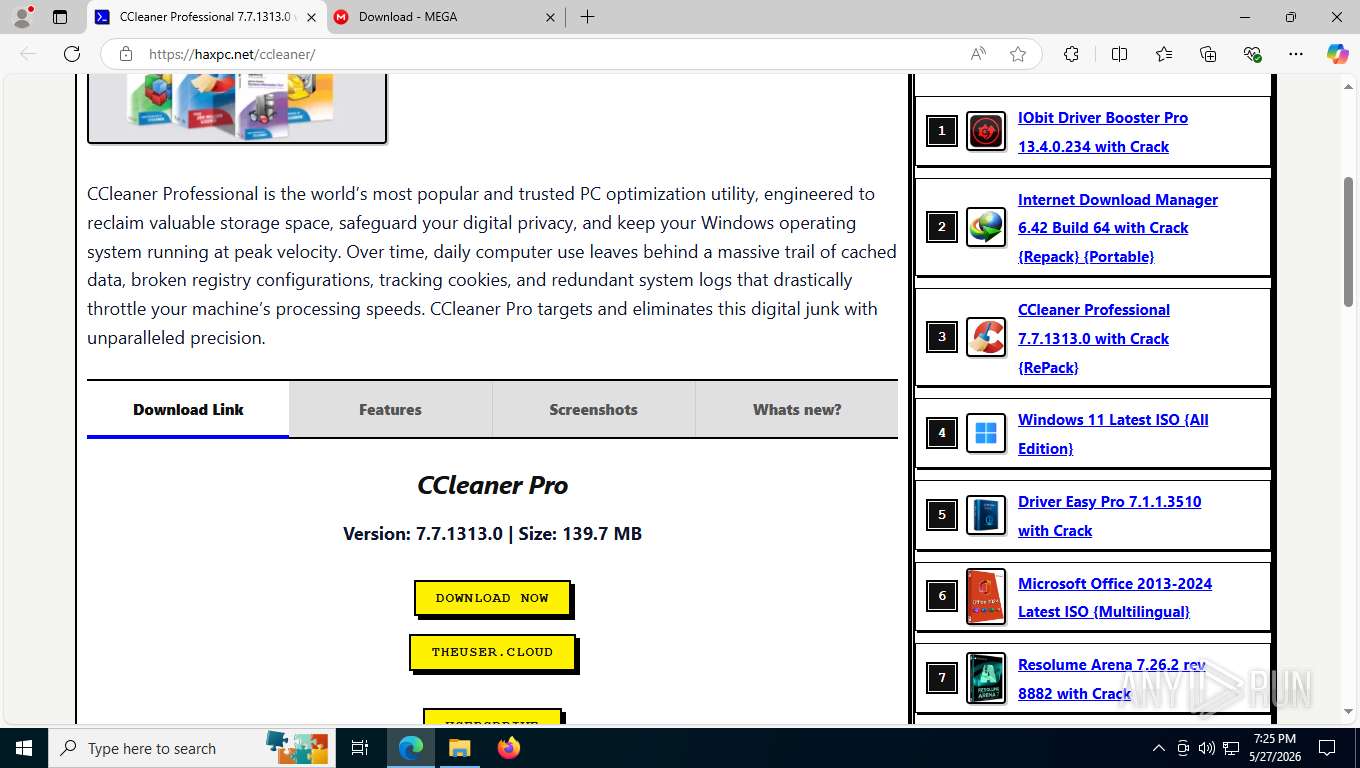Screen dimensions: 1360x768
Task: Click the CCleaner logo icon in sidebar
Action: [986, 337]
